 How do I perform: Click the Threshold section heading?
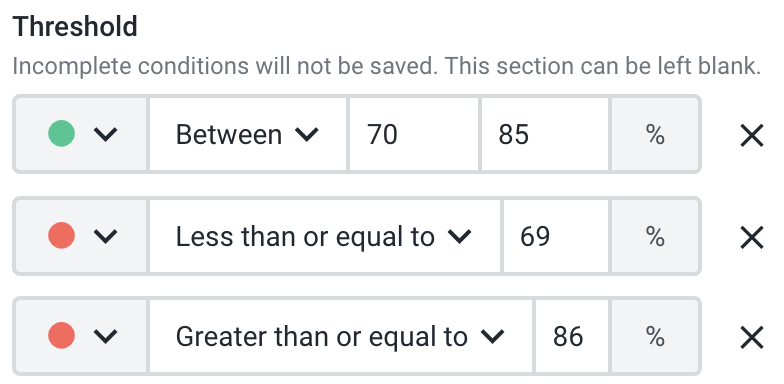click(75, 26)
